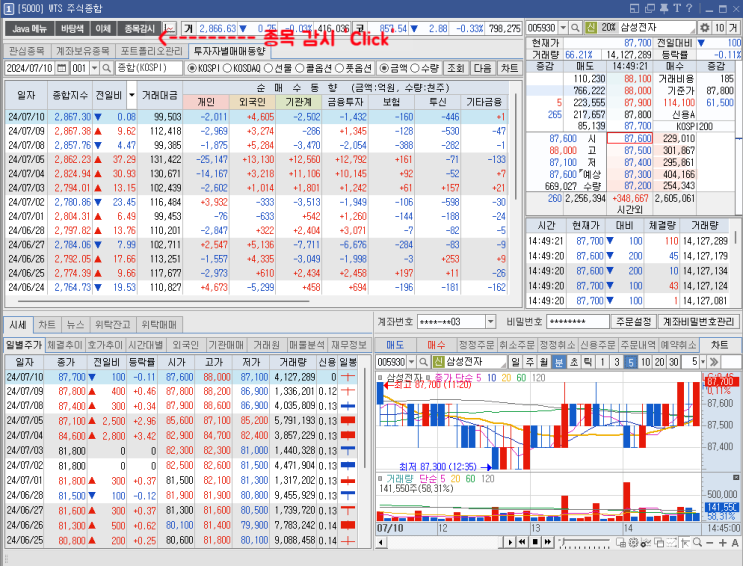Image resolution: width=743 pixels, height=566 pixels.
Task: Expand more chart options with >> arrows
Action: click(715, 362)
